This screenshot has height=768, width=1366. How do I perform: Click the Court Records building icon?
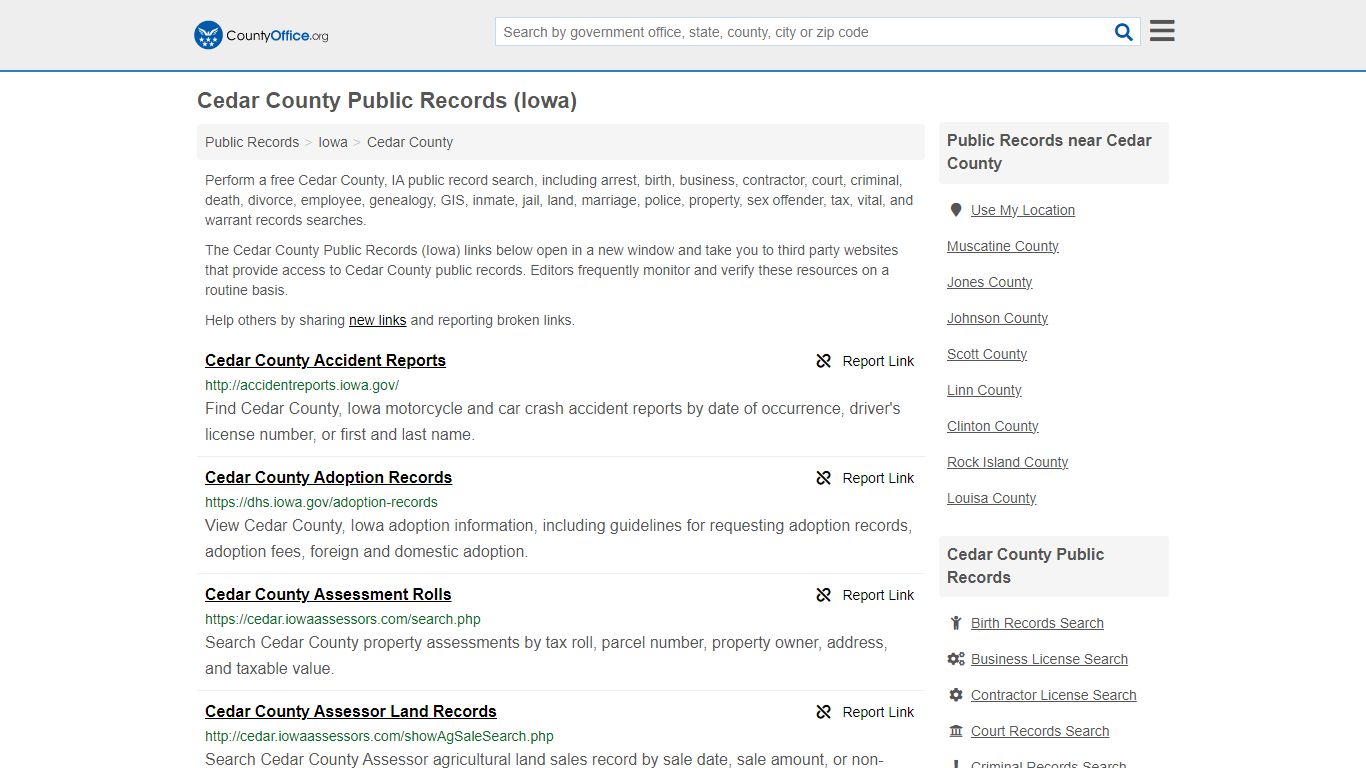[956, 731]
